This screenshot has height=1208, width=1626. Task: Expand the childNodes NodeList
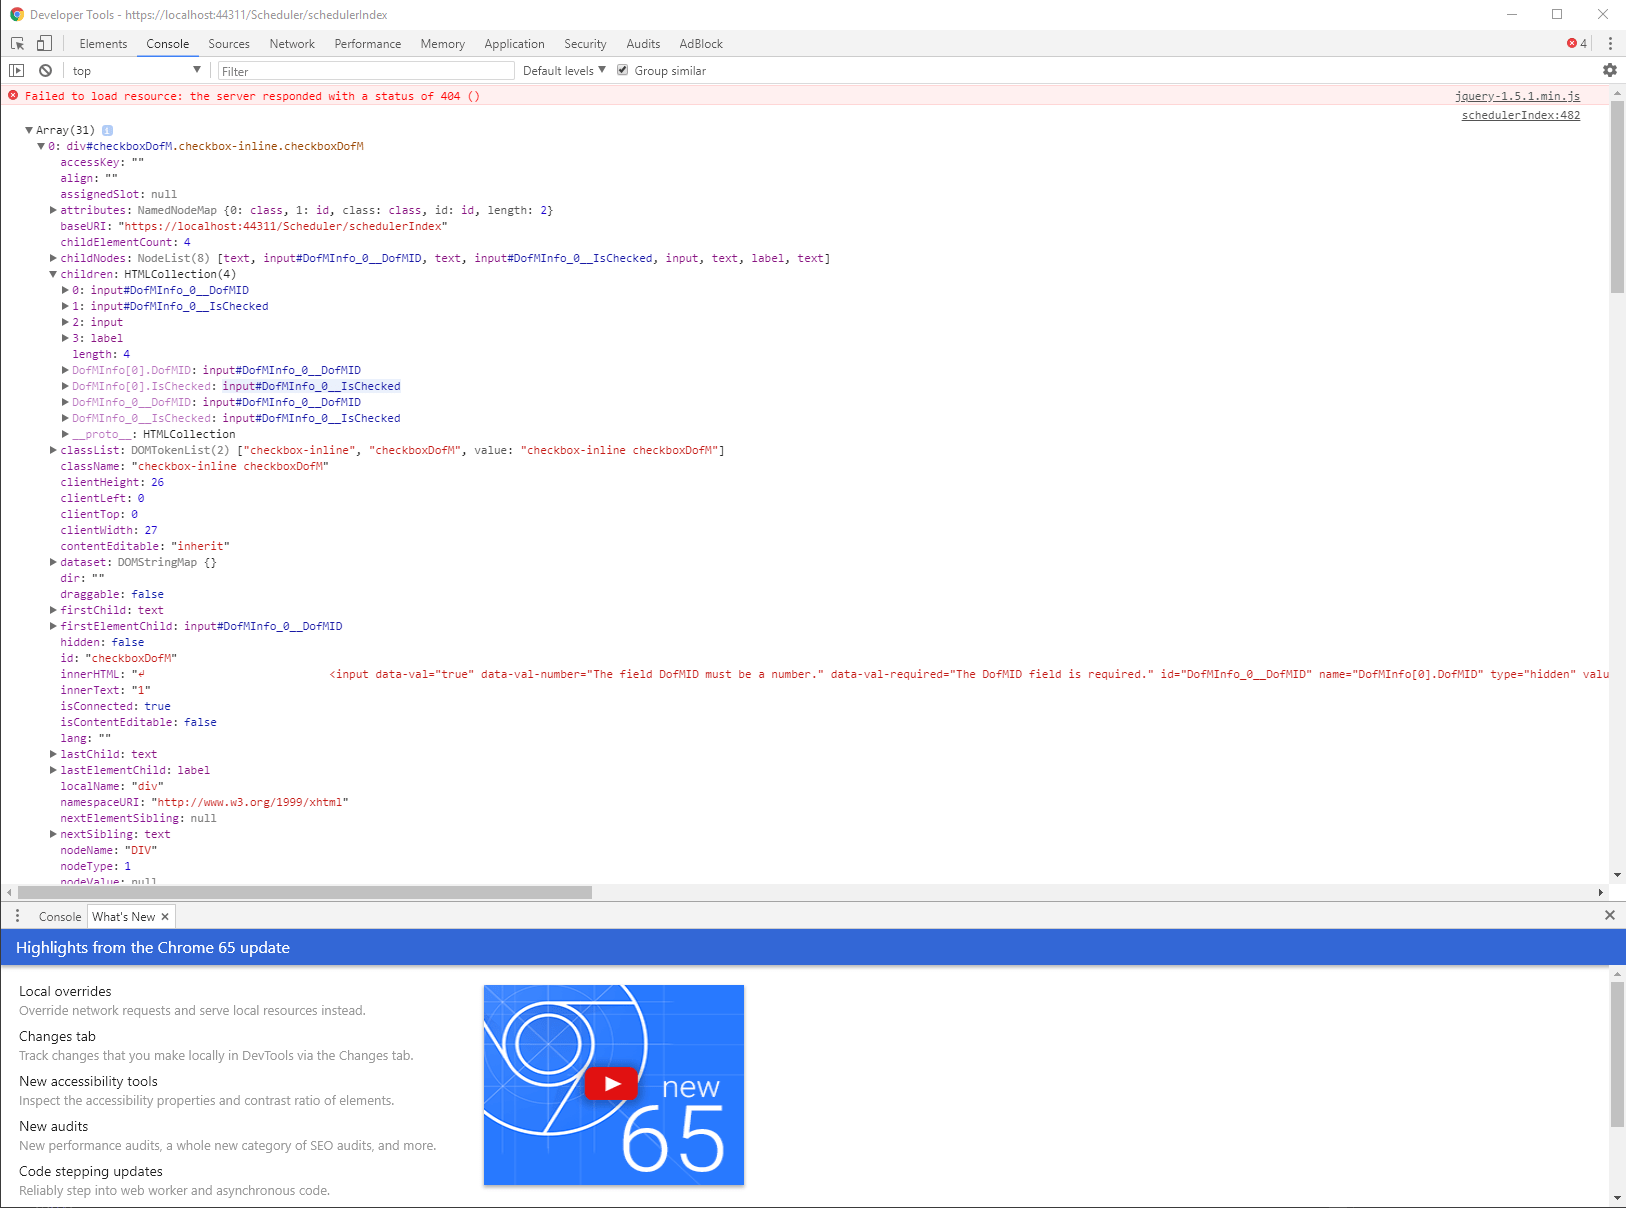53,258
